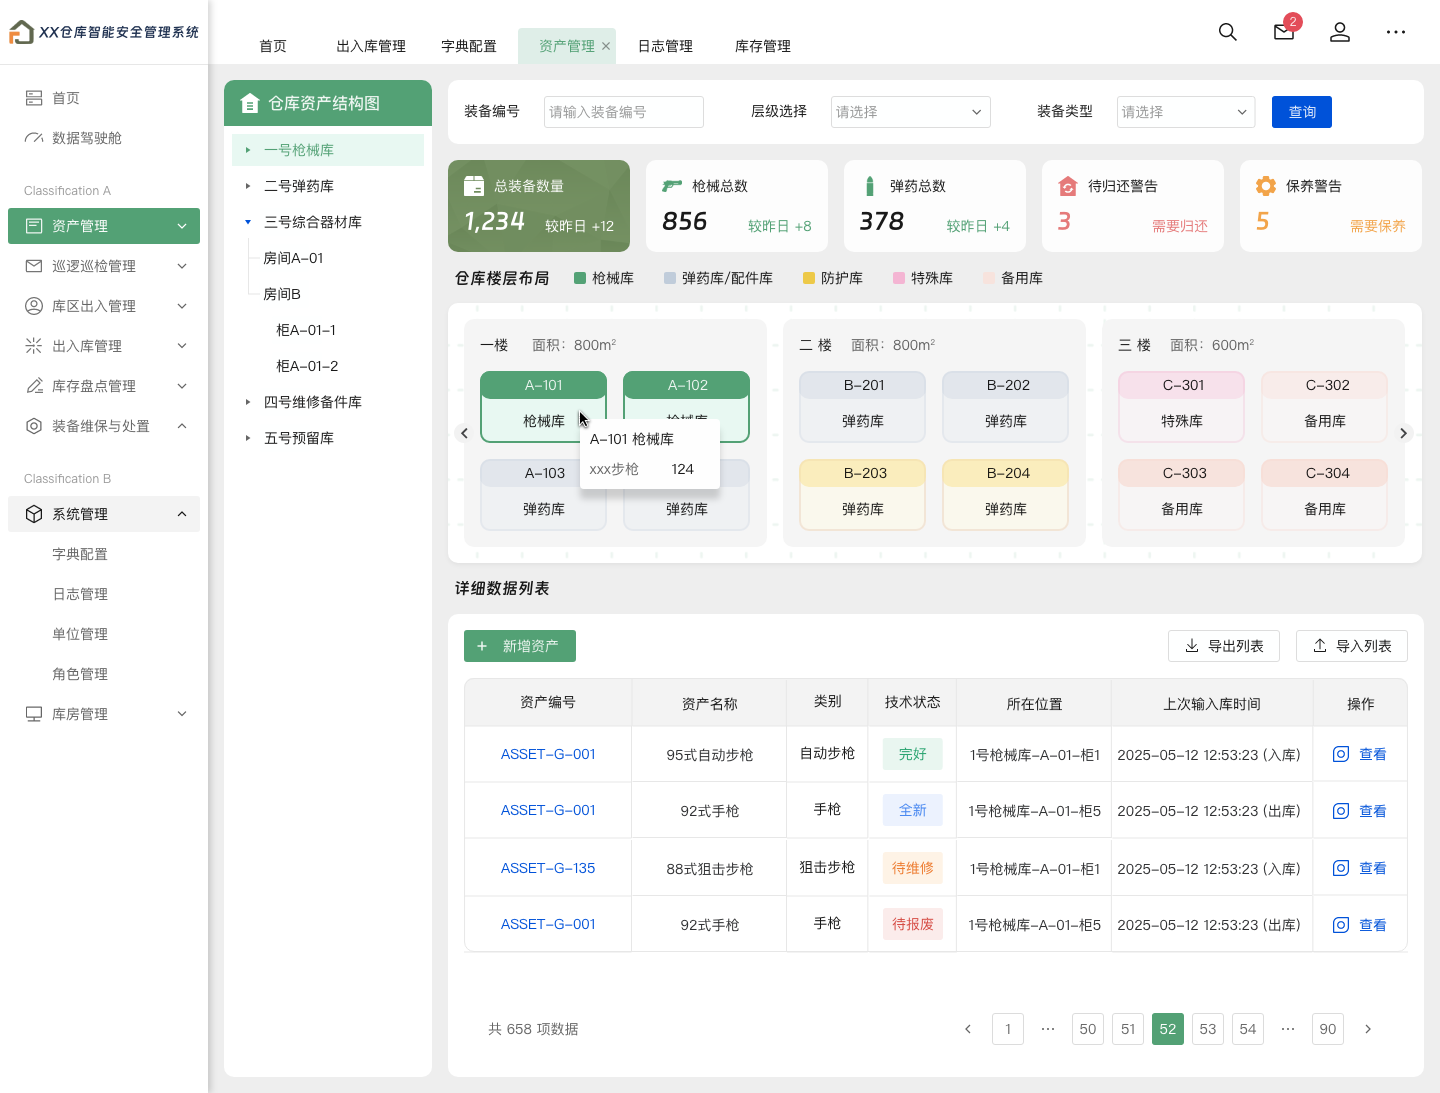Switch to the 出入库管理 top tab

371,46
